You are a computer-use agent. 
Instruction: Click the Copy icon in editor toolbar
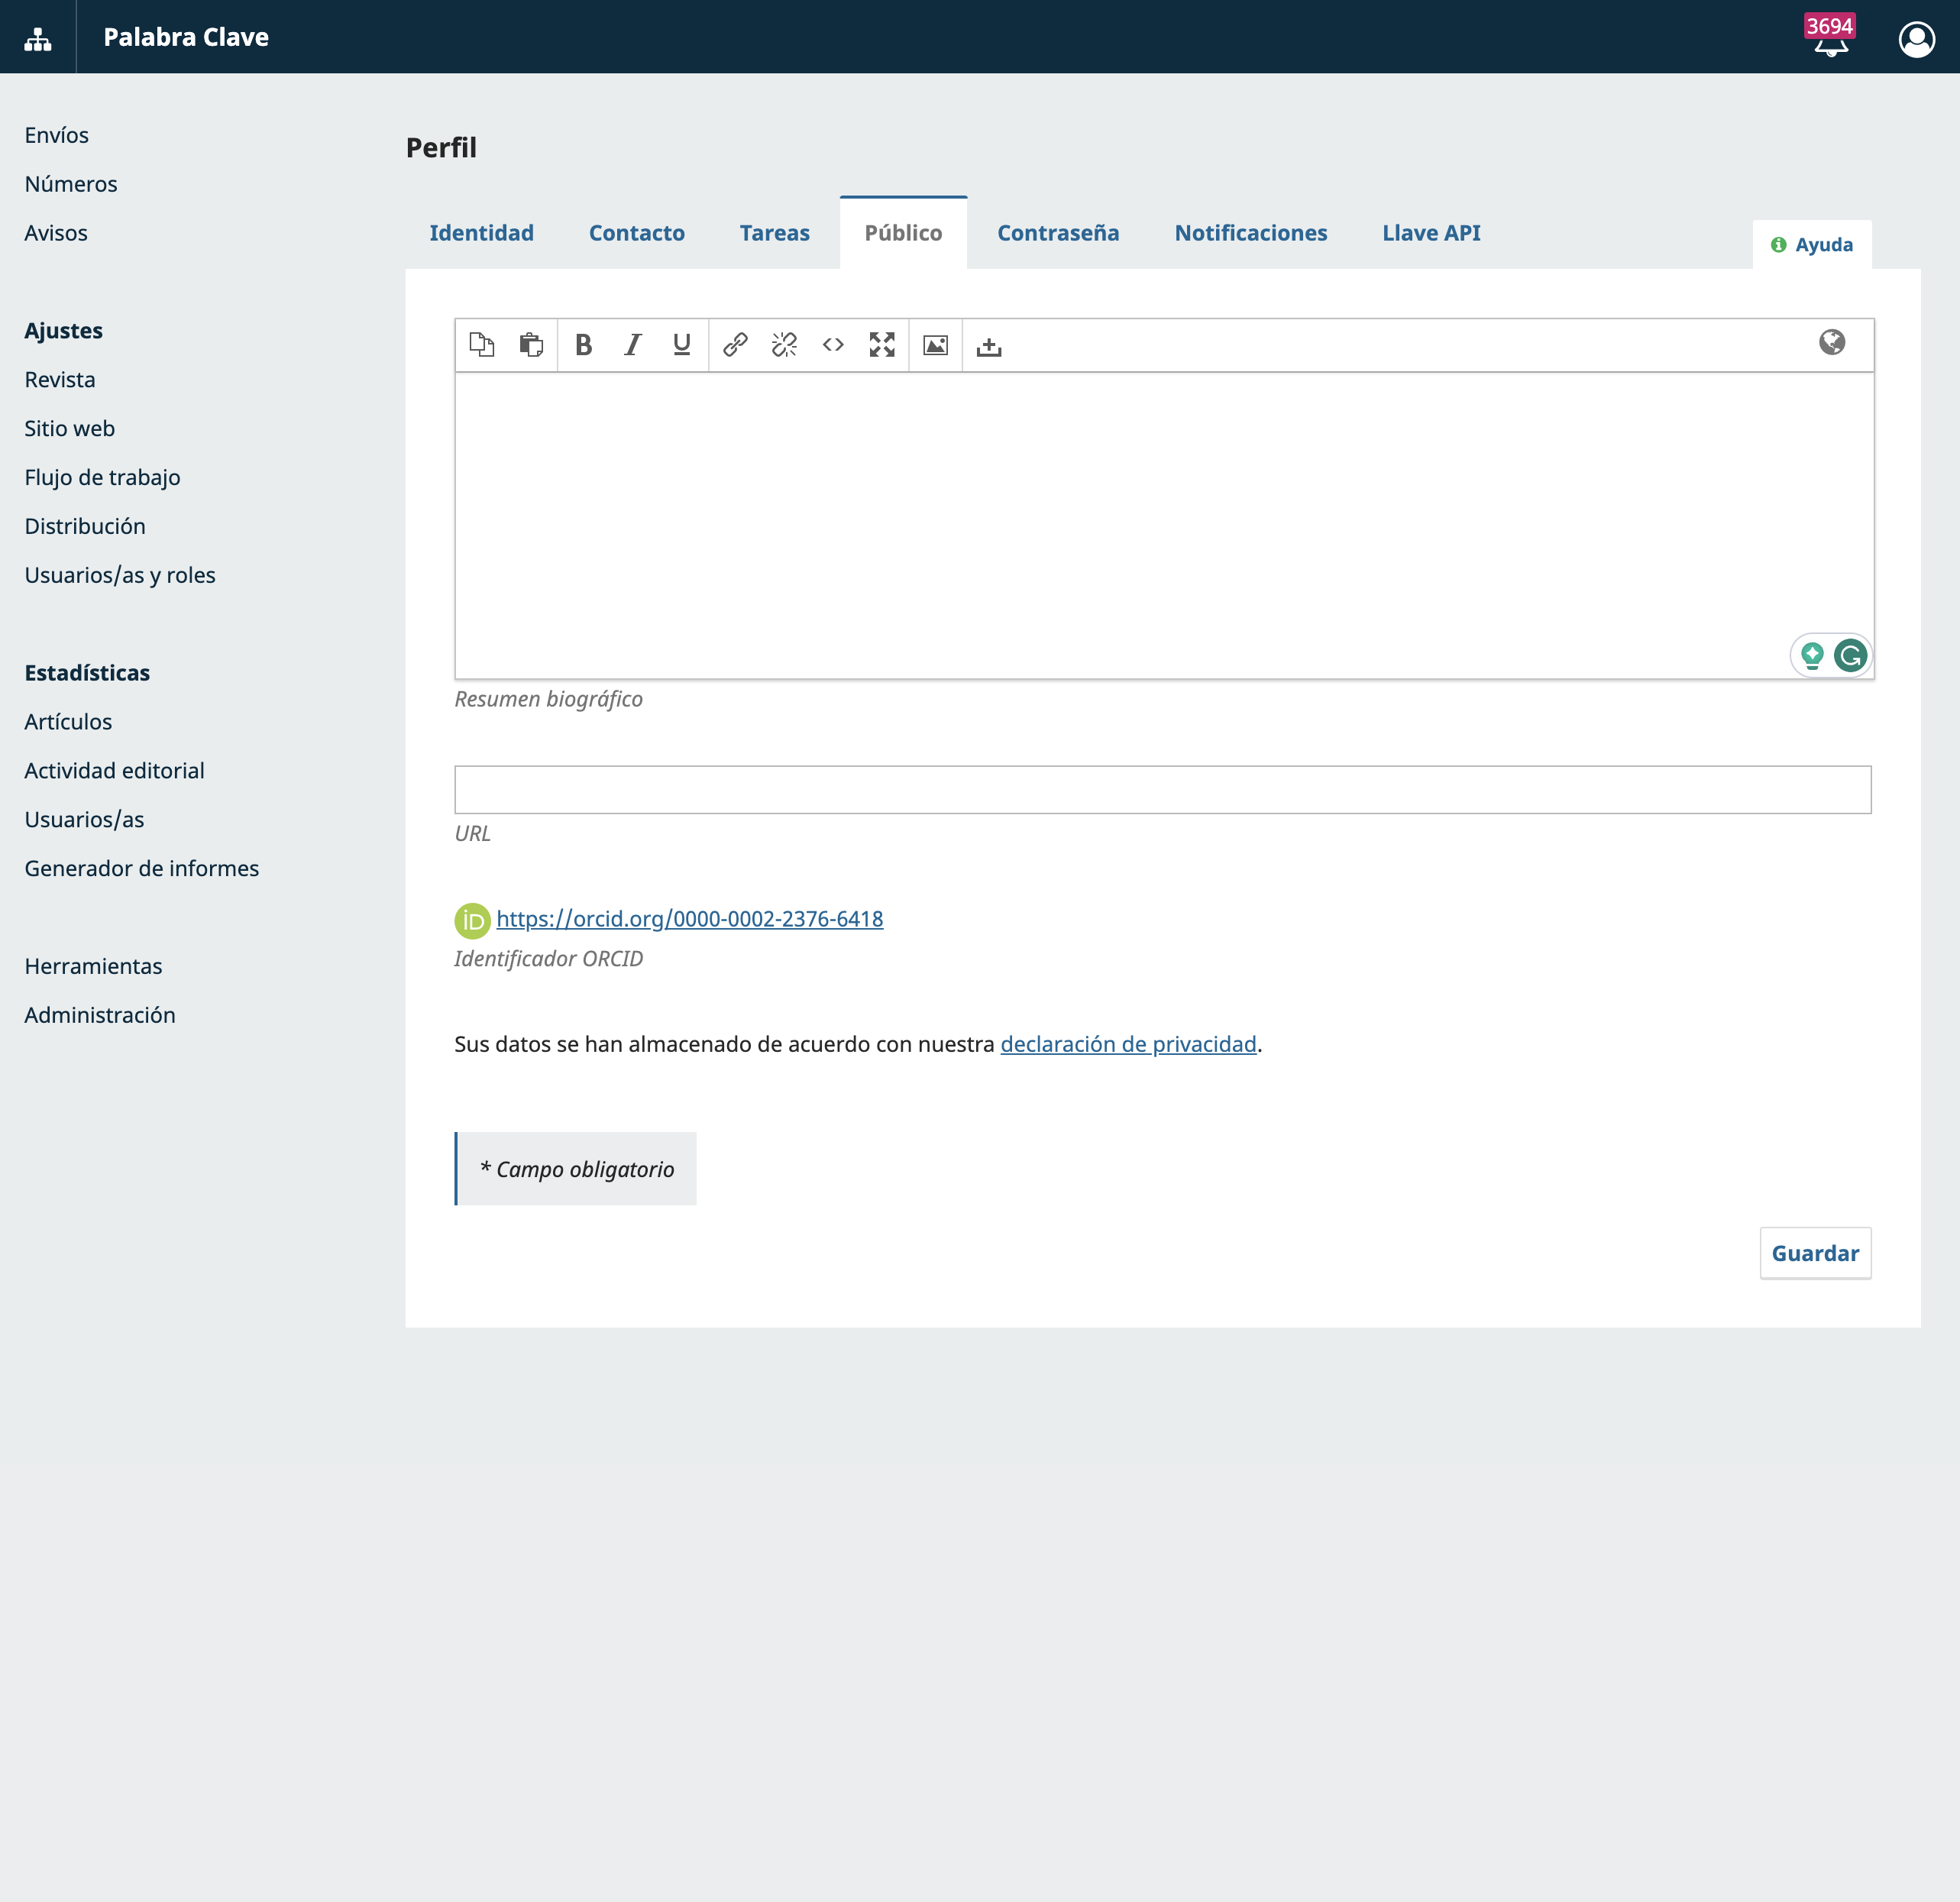(482, 345)
